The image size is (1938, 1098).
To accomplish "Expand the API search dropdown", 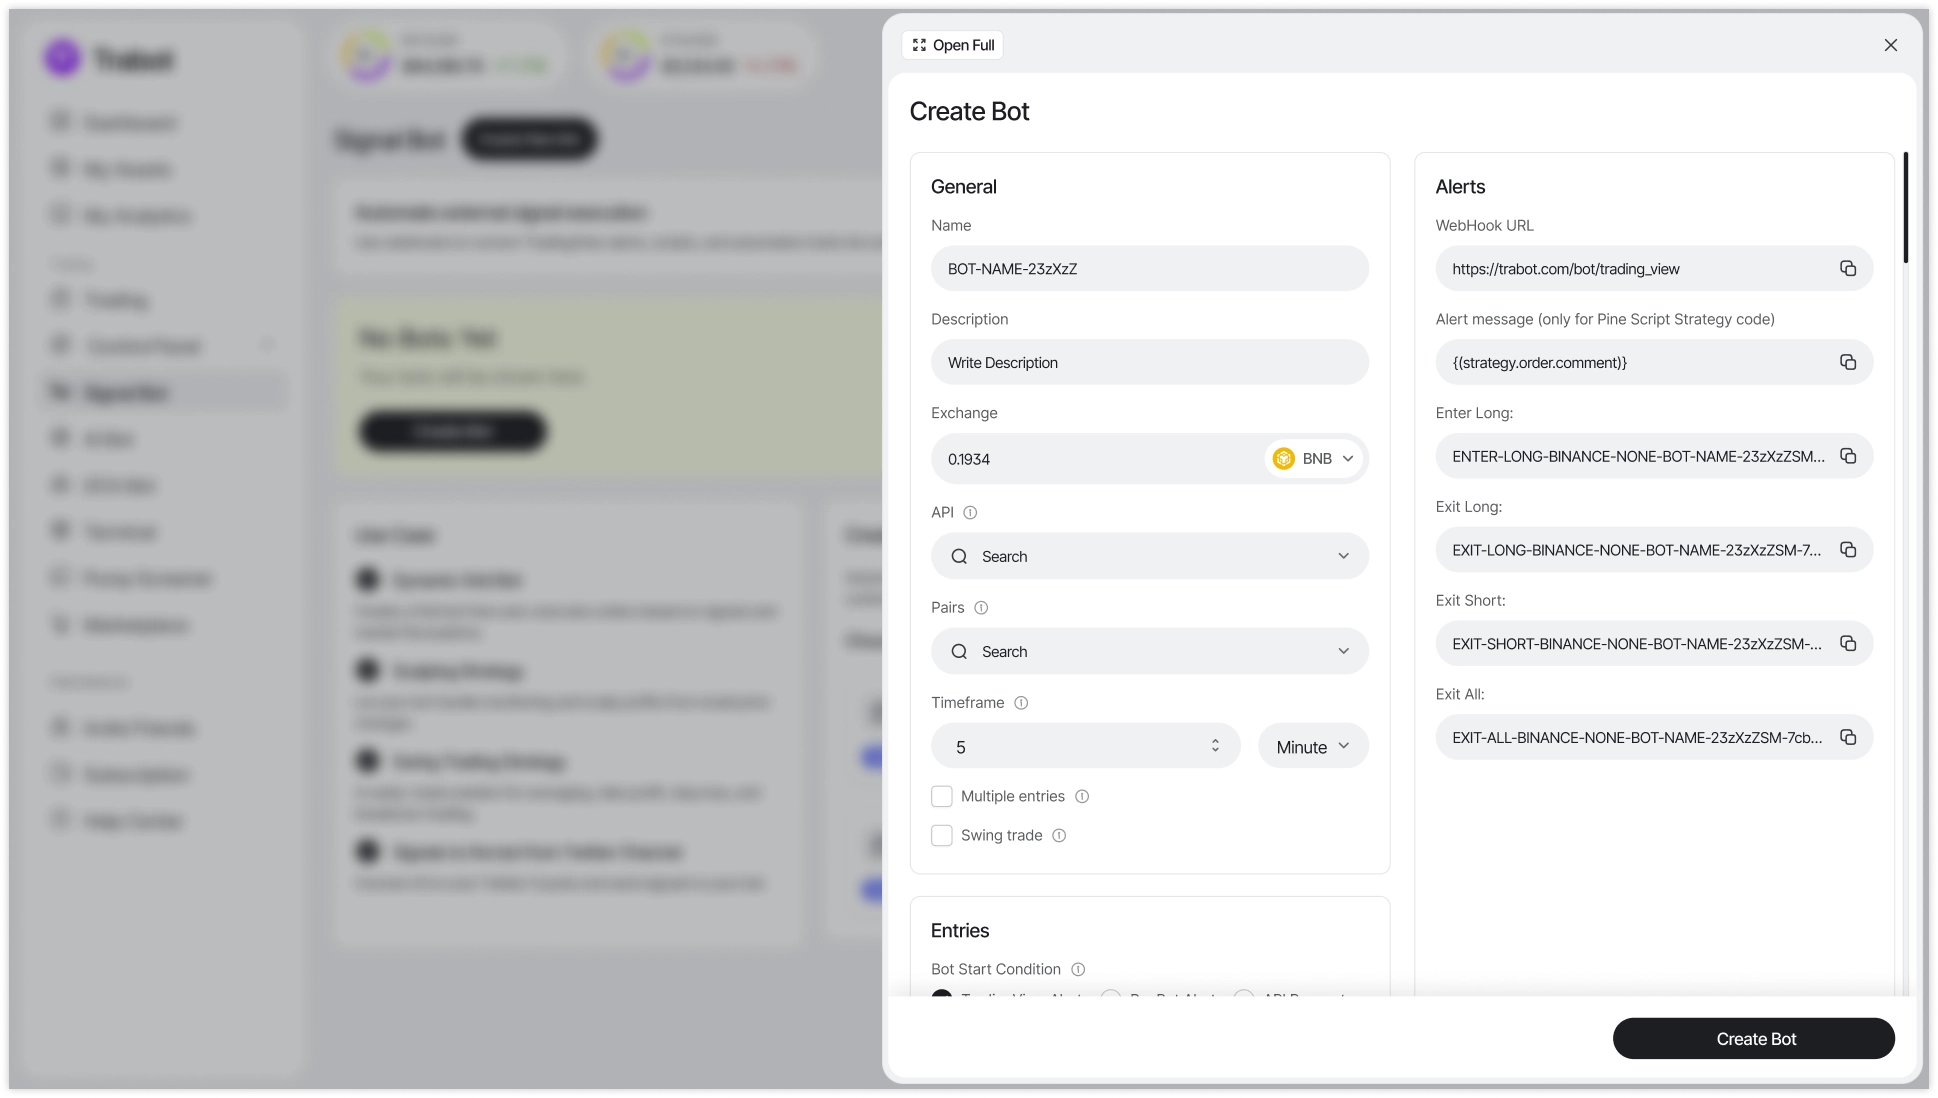I will click(1343, 556).
